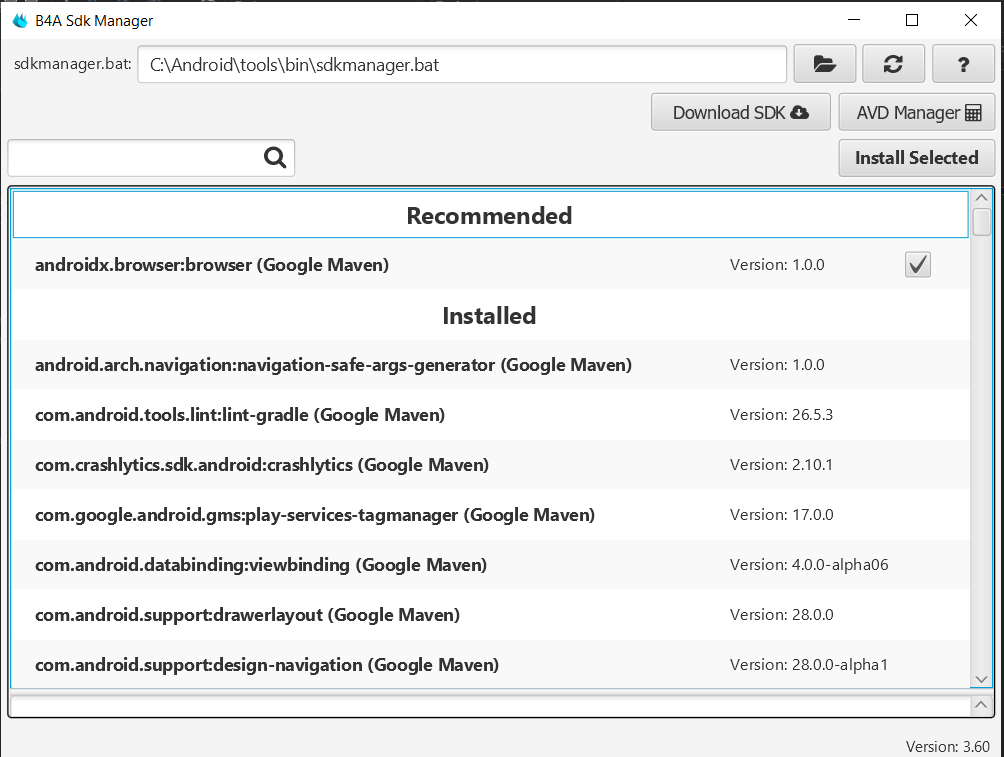Focus the sdkmanager.bat path field

pyautogui.click(x=462, y=64)
